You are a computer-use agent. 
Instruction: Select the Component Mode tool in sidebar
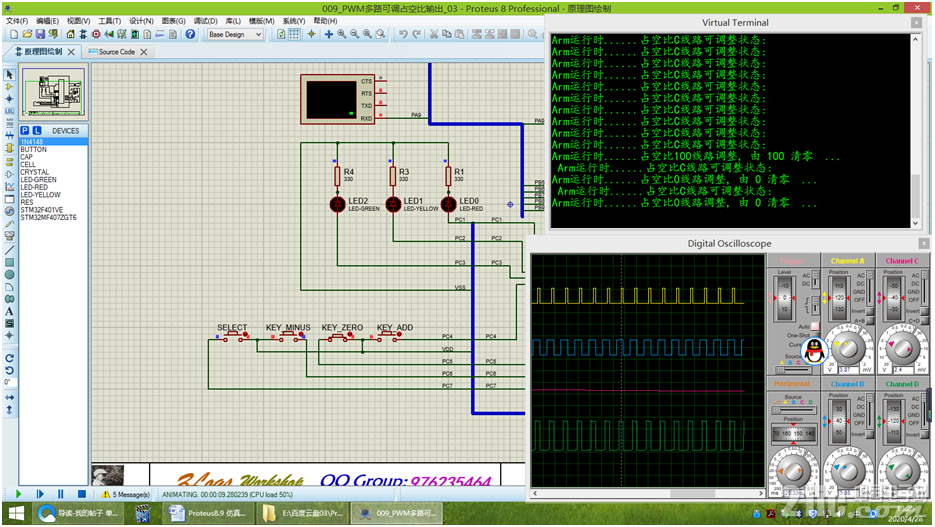pyautogui.click(x=9, y=87)
